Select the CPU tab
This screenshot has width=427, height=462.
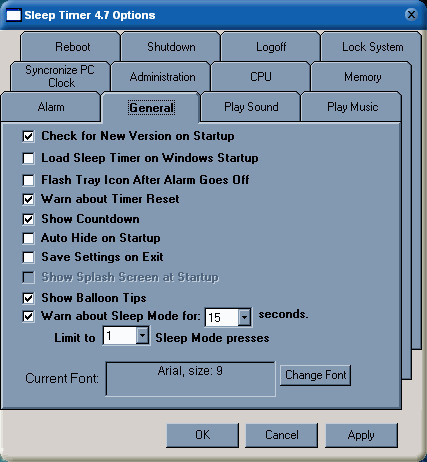261,77
